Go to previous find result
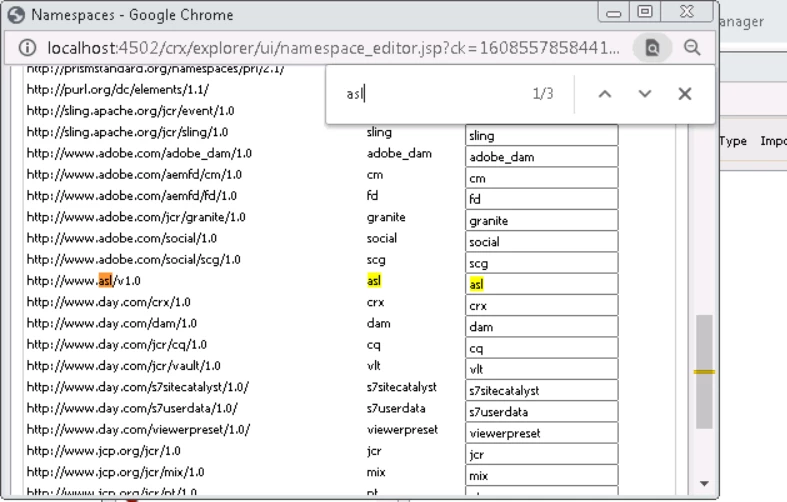The height and width of the screenshot is (502, 787). coord(605,94)
